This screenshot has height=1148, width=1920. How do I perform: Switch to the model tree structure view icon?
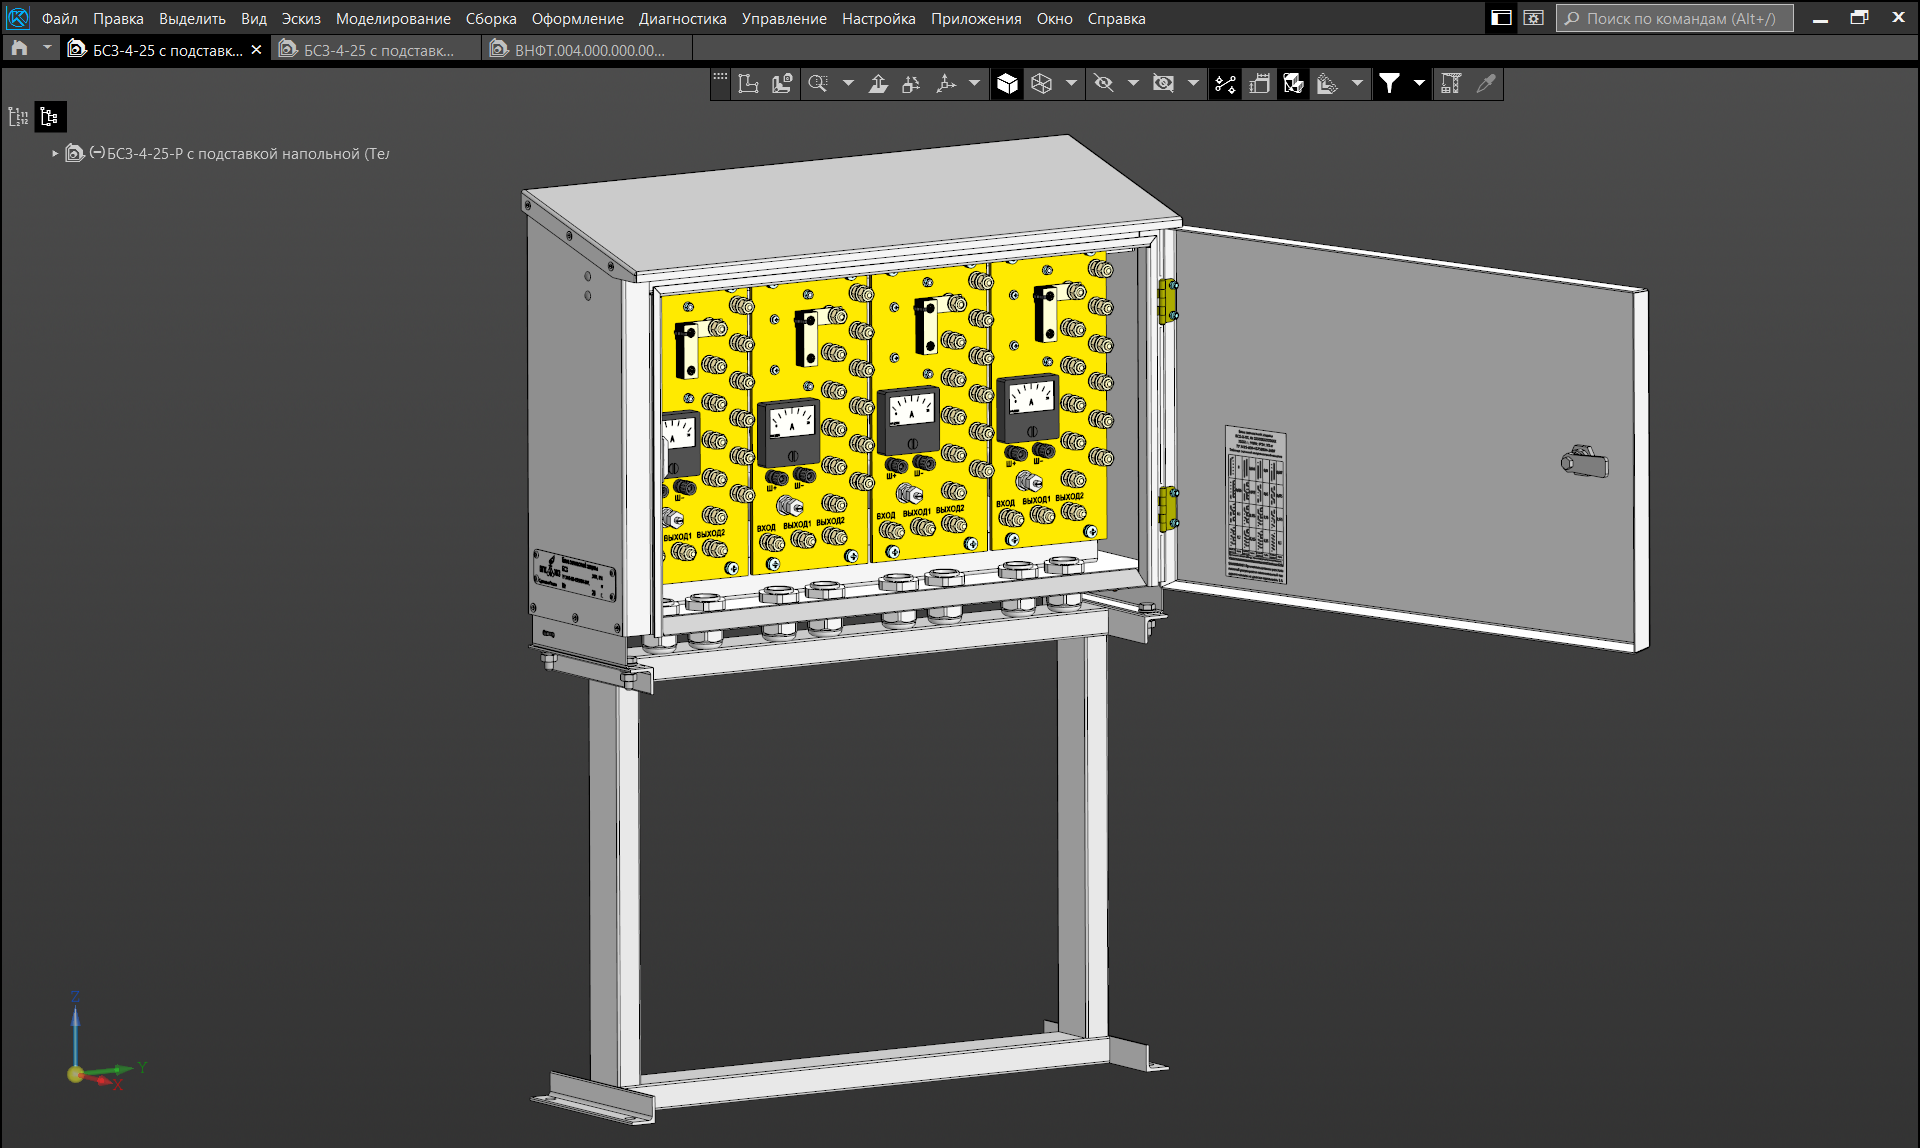pos(49,117)
